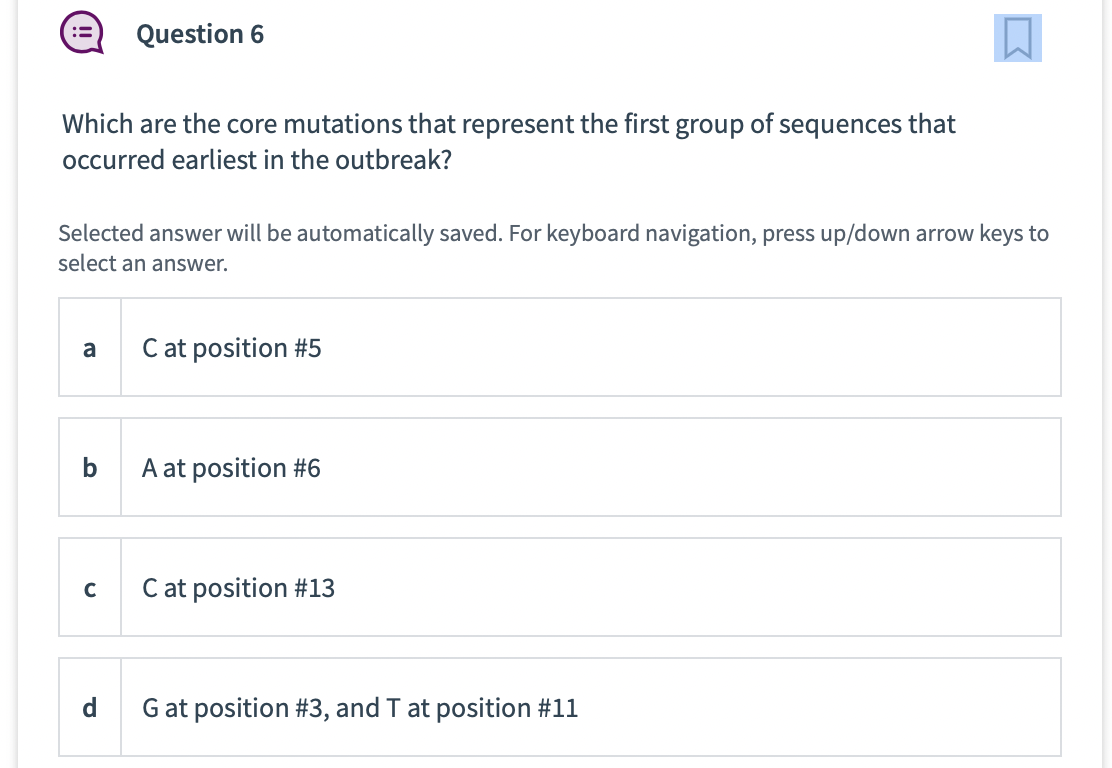Click the letter label b
Screen dimensions: 1112x768
(89, 467)
